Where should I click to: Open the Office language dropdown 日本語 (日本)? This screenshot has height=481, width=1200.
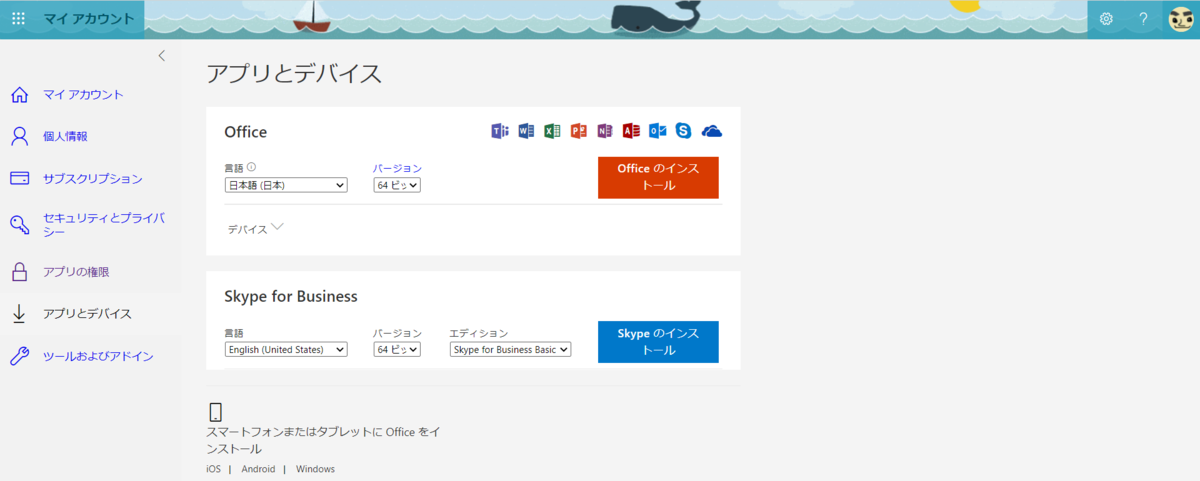[x=286, y=185]
